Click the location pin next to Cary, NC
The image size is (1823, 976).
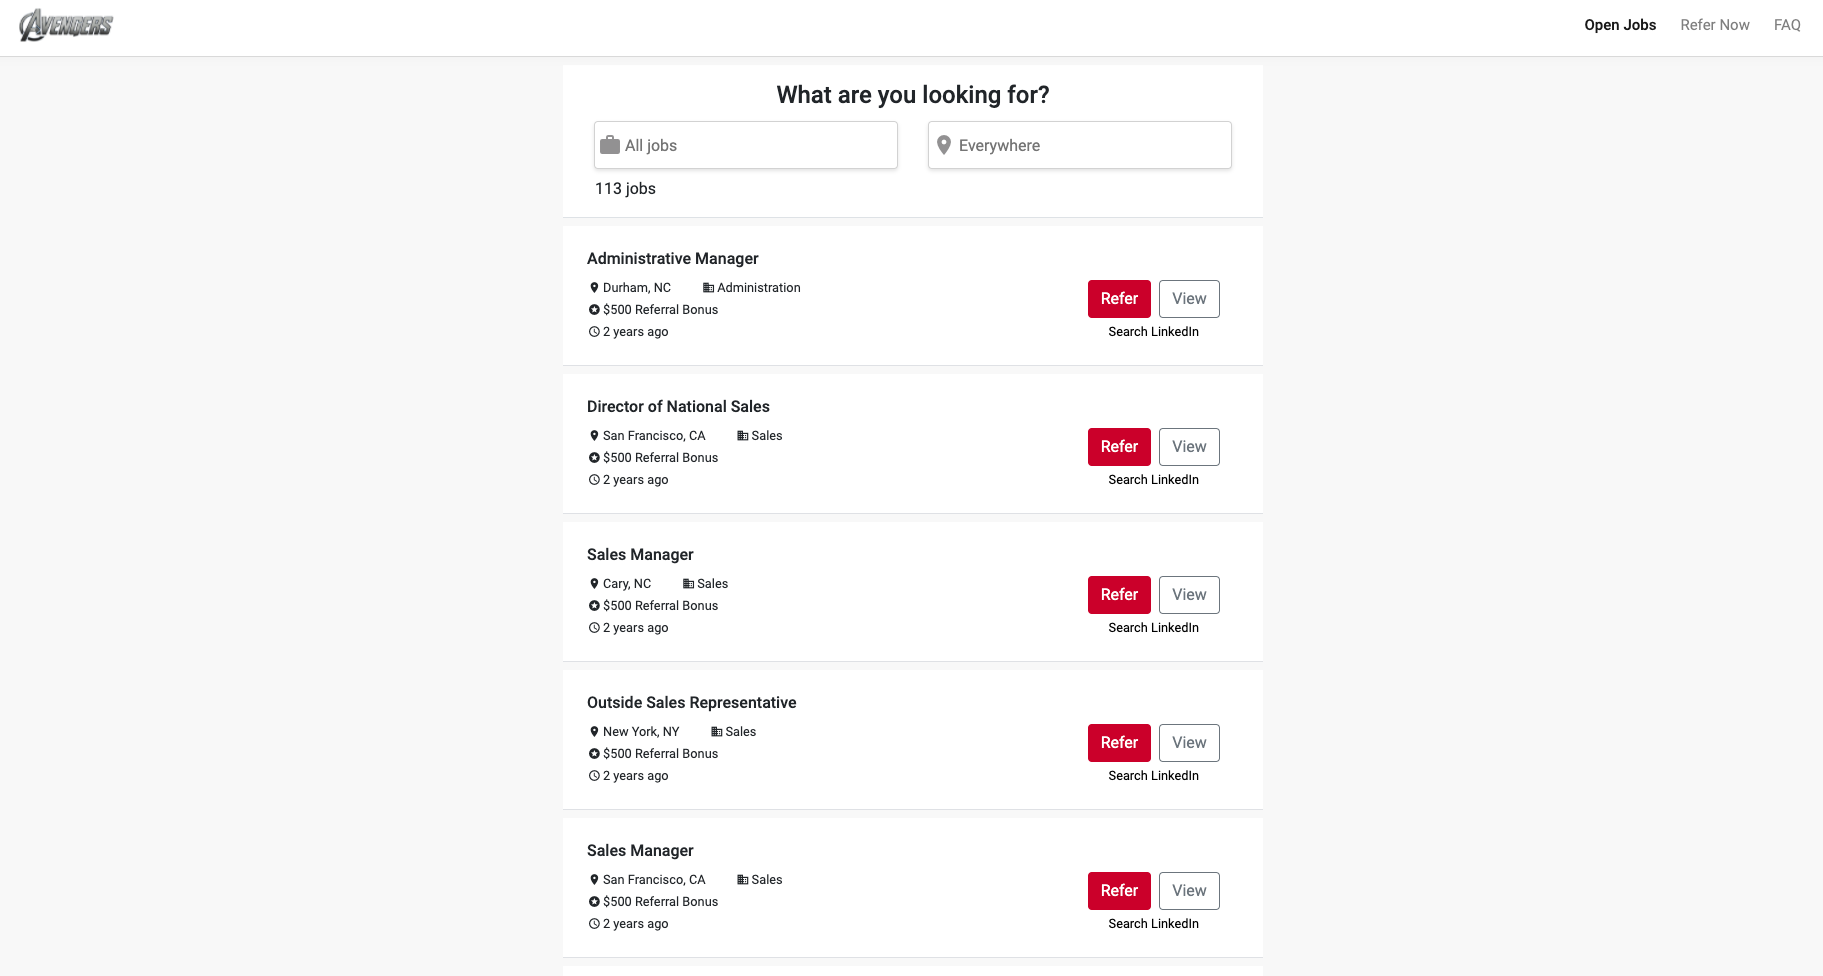(x=594, y=584)
